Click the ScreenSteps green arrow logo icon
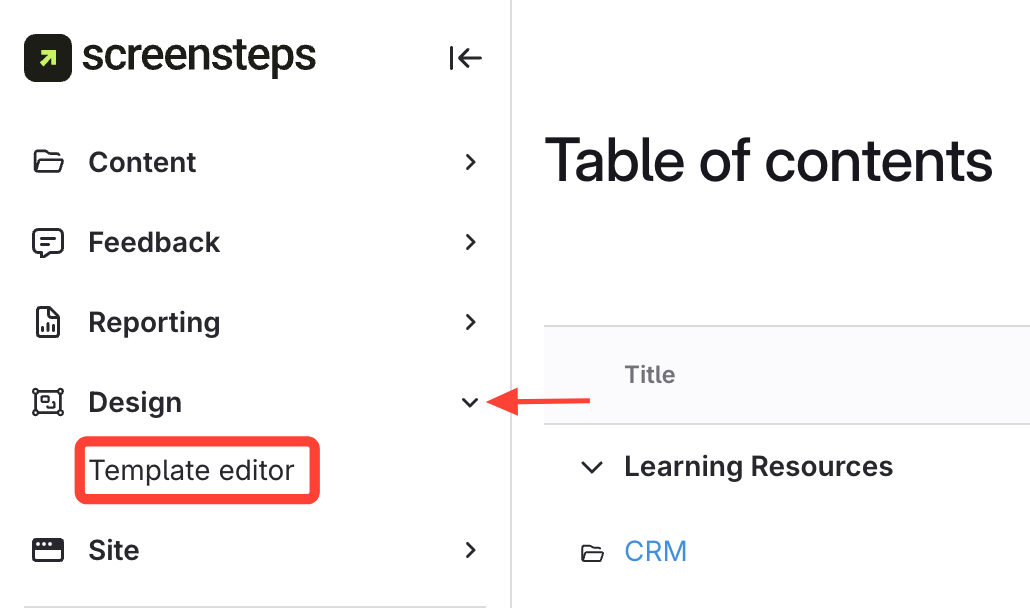Image resolution: width=1030 pixels, height=608 pixels. 48,58
